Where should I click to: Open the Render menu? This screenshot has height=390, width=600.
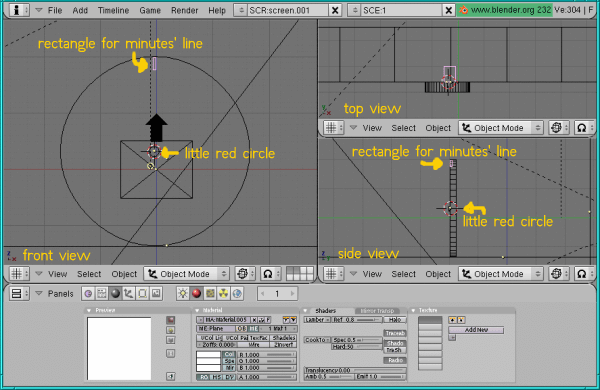pos(184,10)
